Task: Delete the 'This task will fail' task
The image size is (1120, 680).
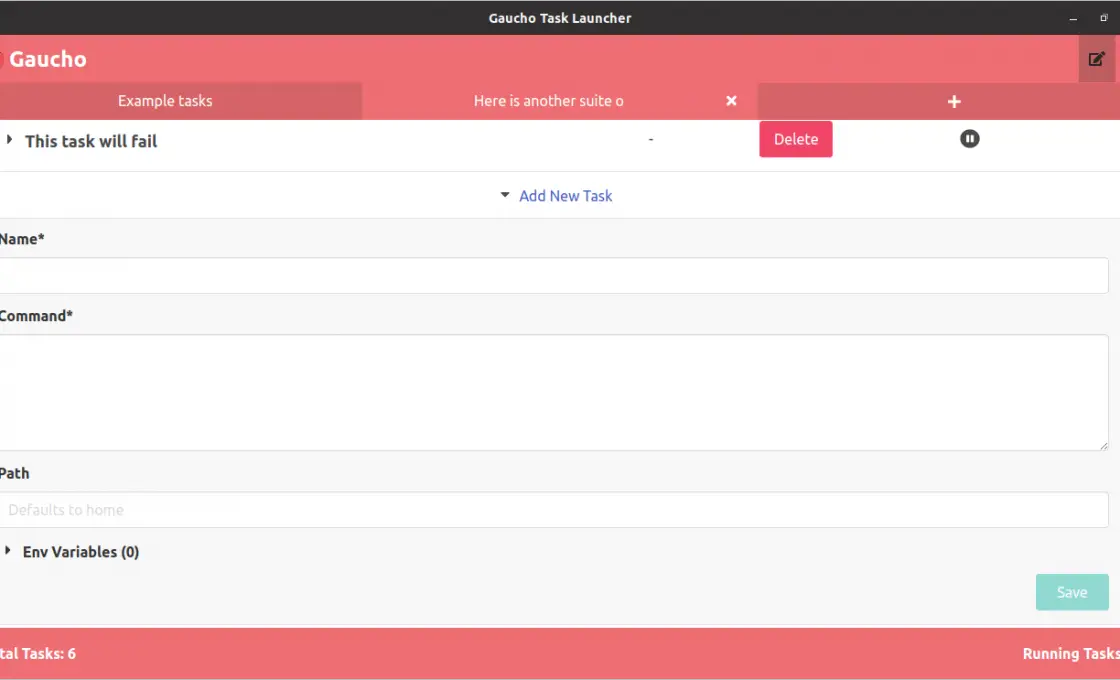Action: (796, 139)
